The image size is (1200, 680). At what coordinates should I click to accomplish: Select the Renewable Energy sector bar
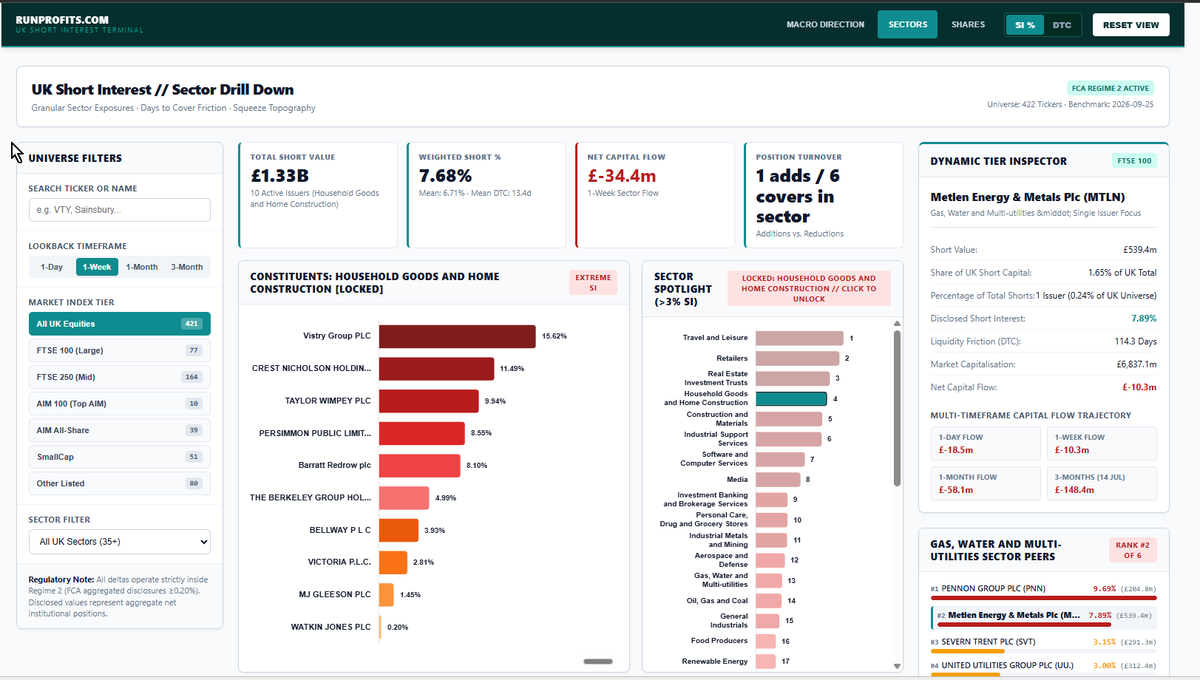point(766,661)
